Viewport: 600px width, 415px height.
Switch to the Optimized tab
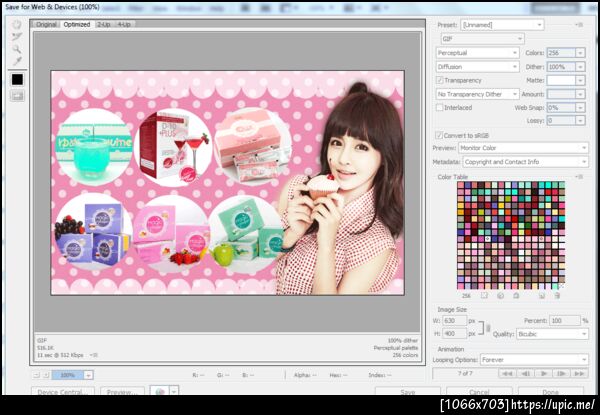click(77, 24)
